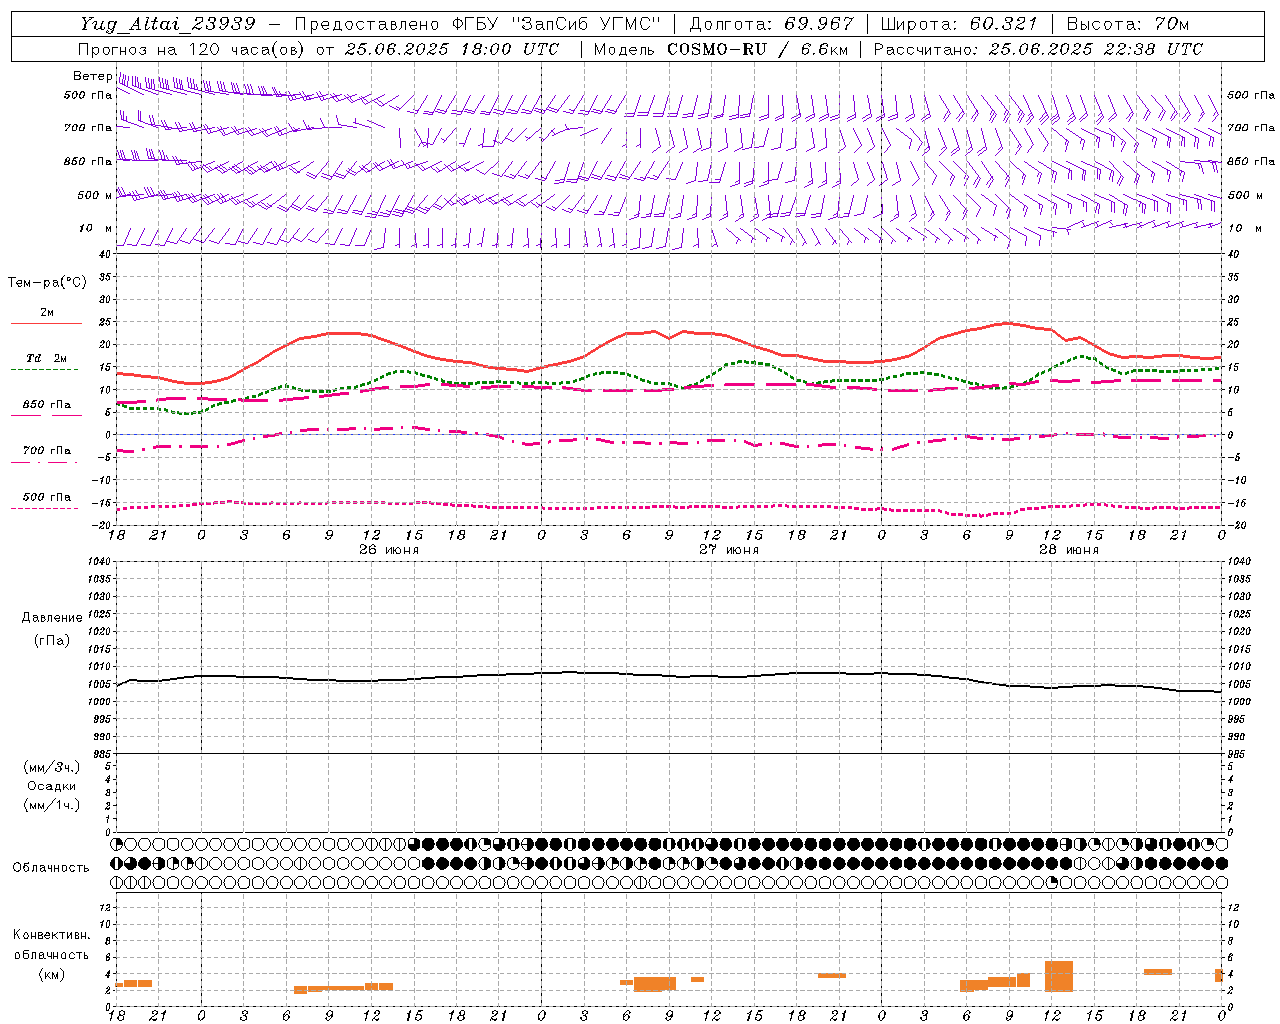Click the 26 июня date label
This screenshot has width=1280, height=1024.
click(x=389, y=550)
